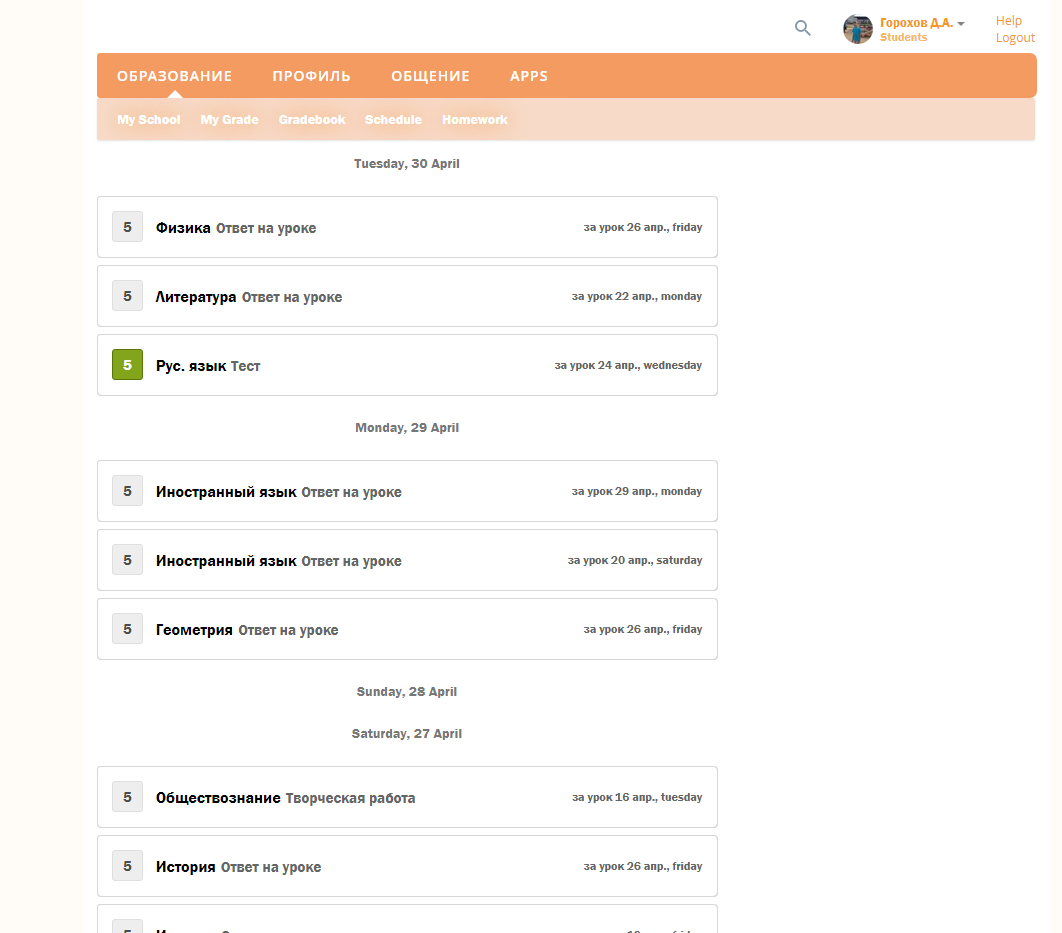Image resolution: width=1062 pixels, height=933 pixels.
Task: Click the 'Sunday, 28 April' date heading
Action: 406,692
